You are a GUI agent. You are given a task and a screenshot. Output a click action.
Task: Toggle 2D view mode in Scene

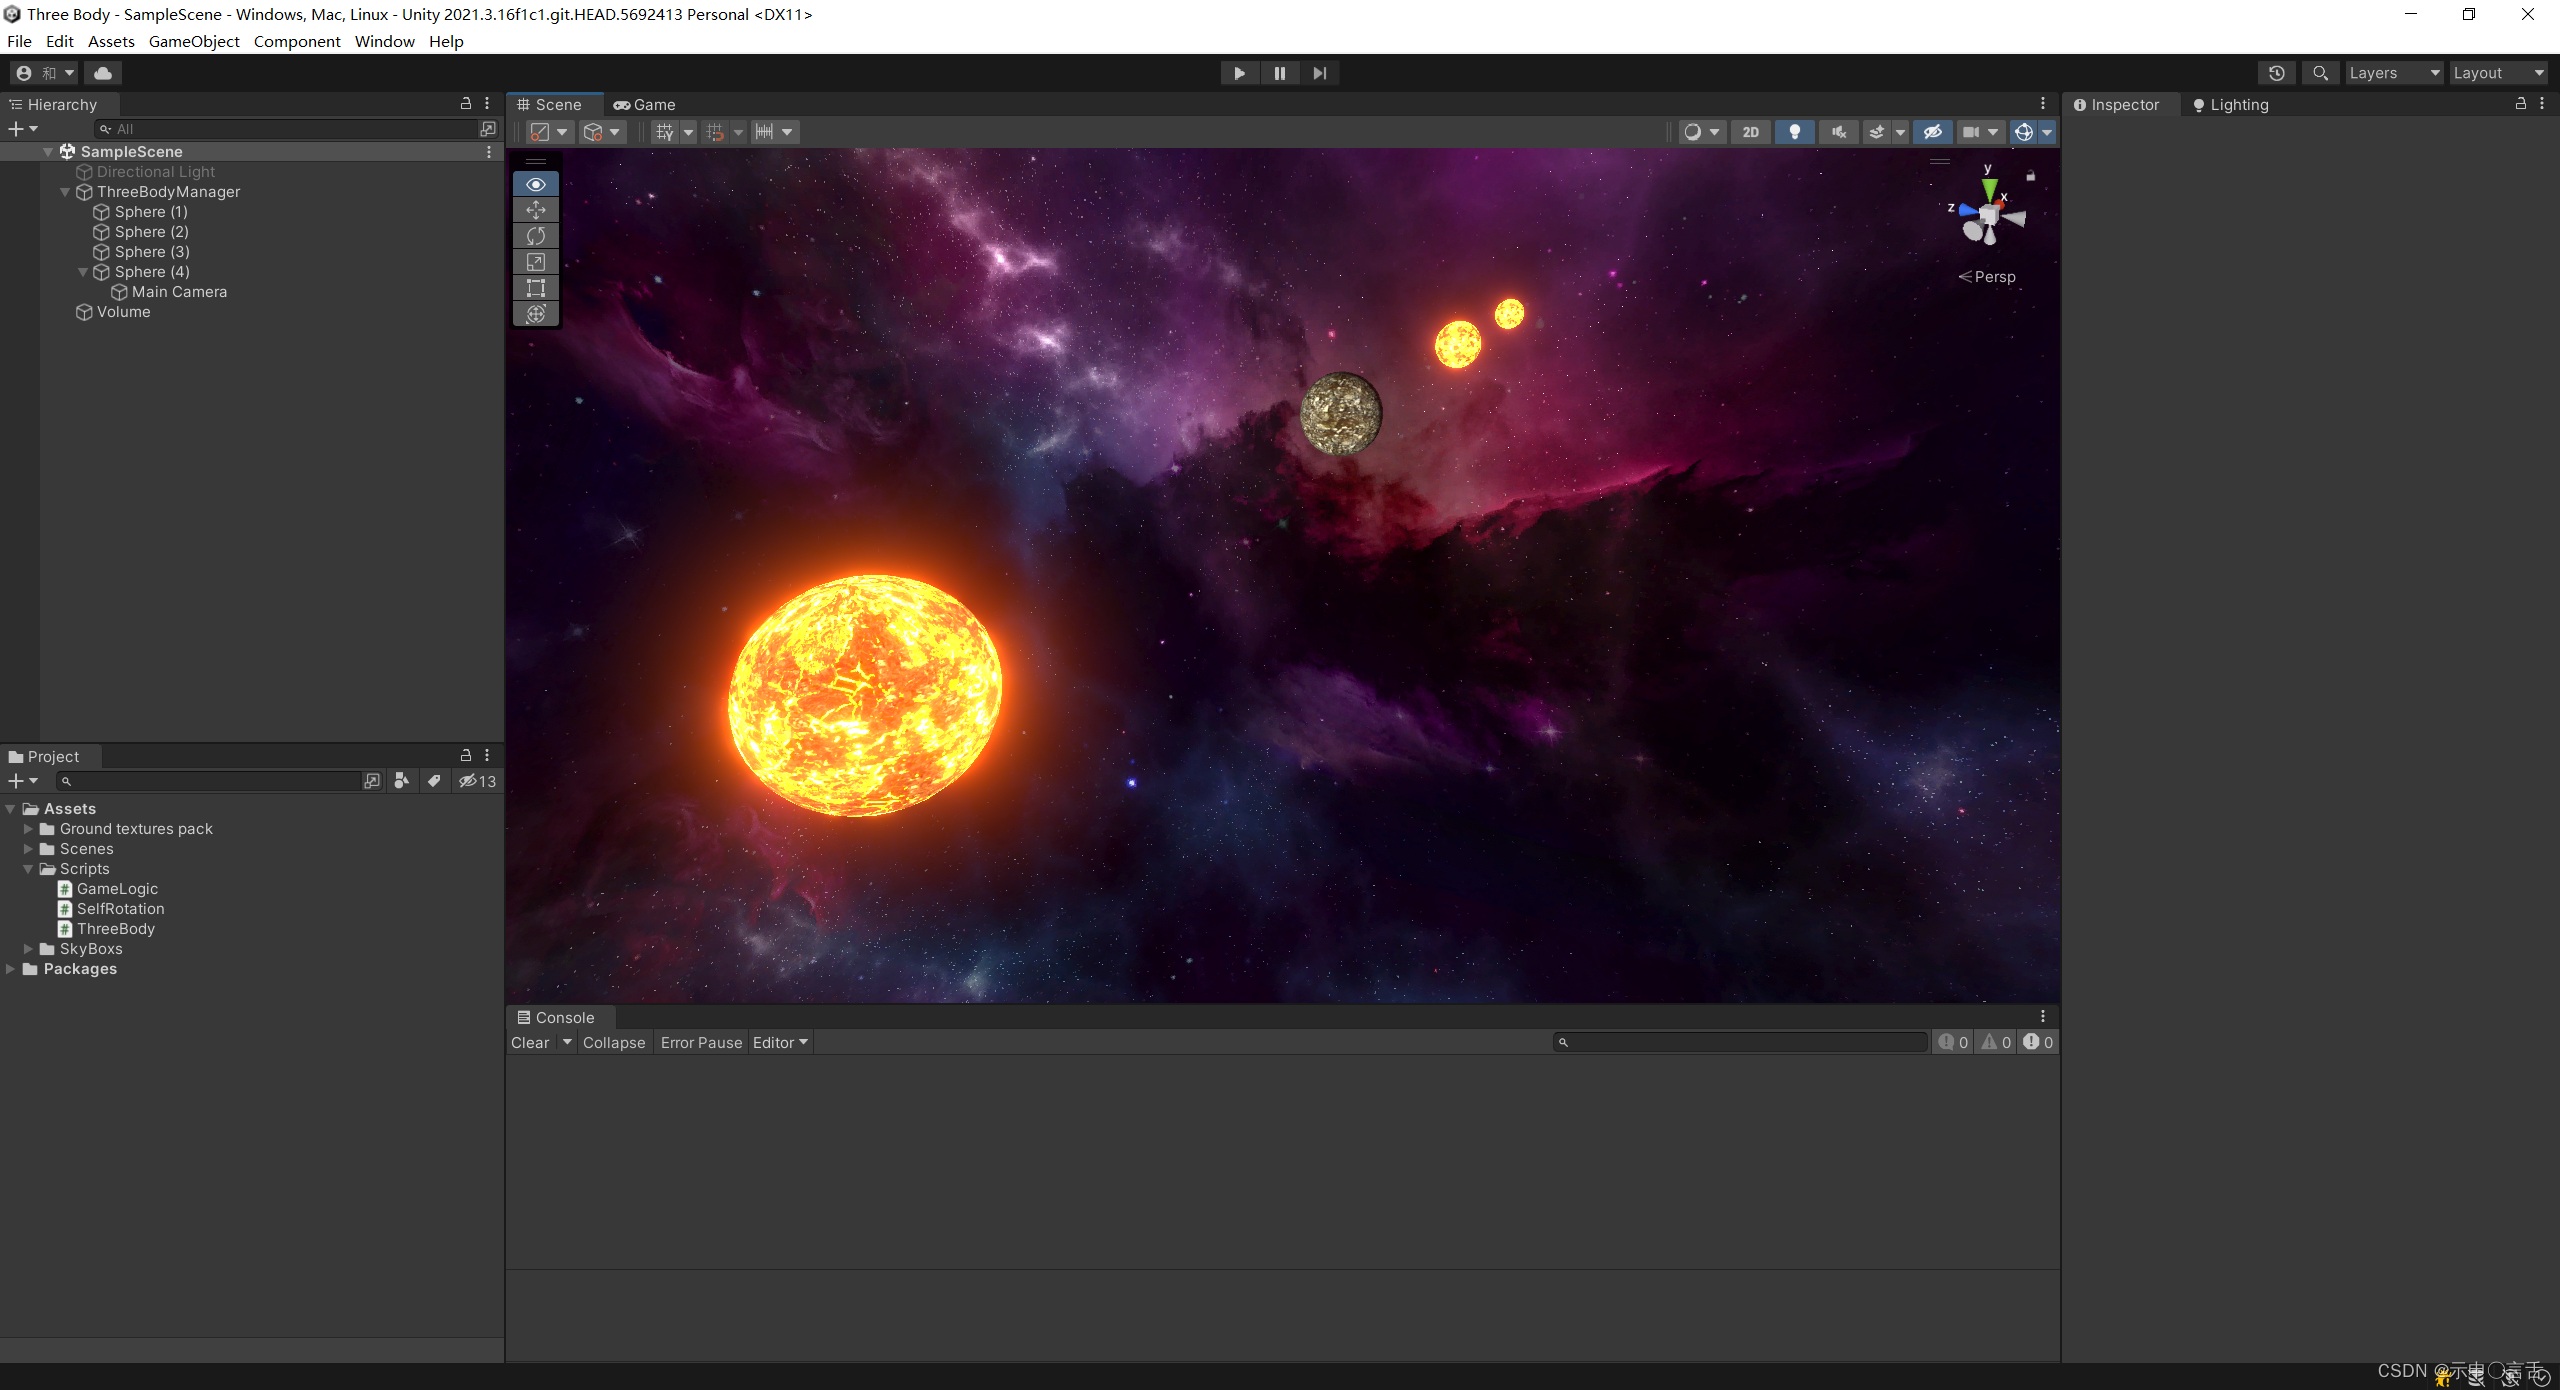click(x=1750, y=132)
